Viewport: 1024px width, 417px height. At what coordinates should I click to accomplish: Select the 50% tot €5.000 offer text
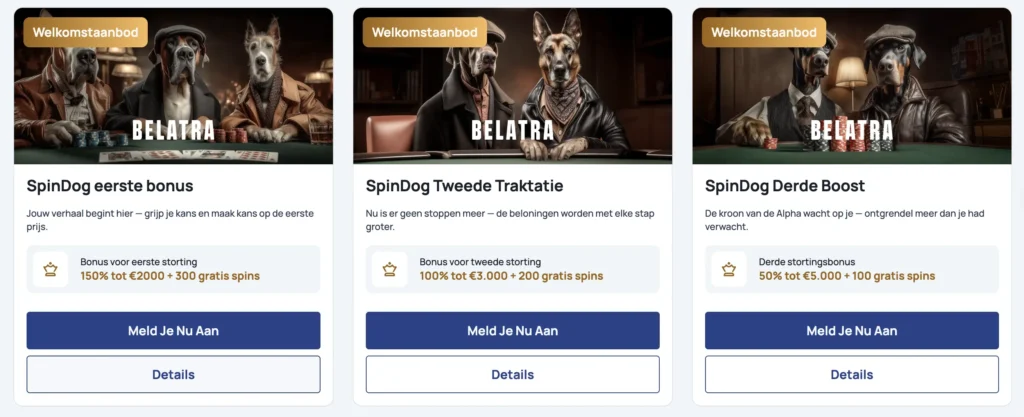pos(847,276)
